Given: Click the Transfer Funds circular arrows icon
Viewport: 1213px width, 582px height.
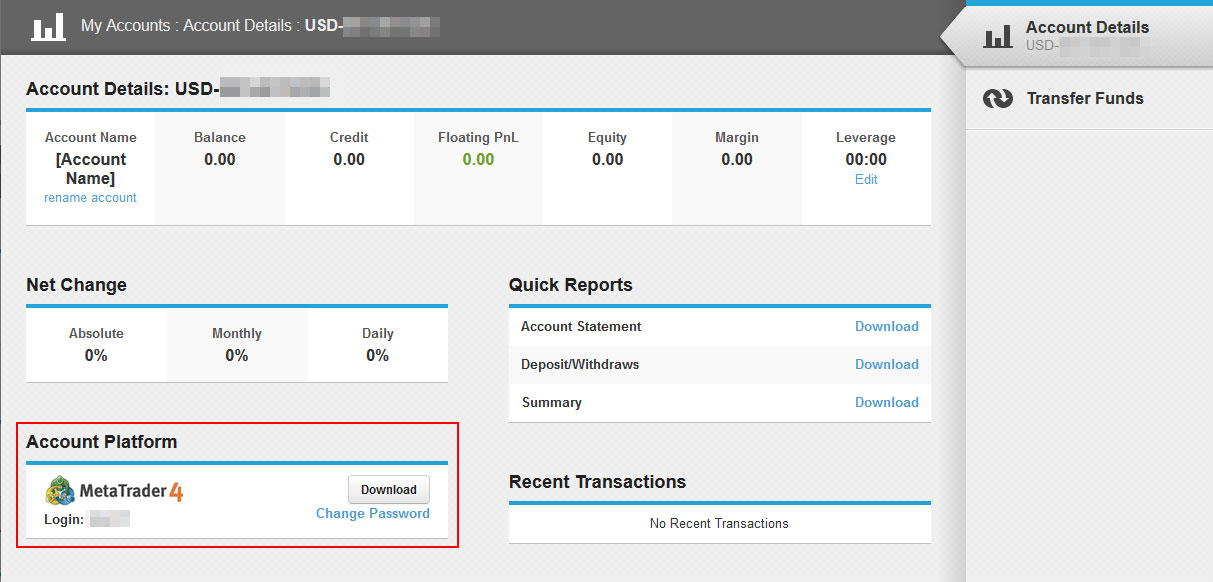Looking at the screenshot, I should [998, 99].
